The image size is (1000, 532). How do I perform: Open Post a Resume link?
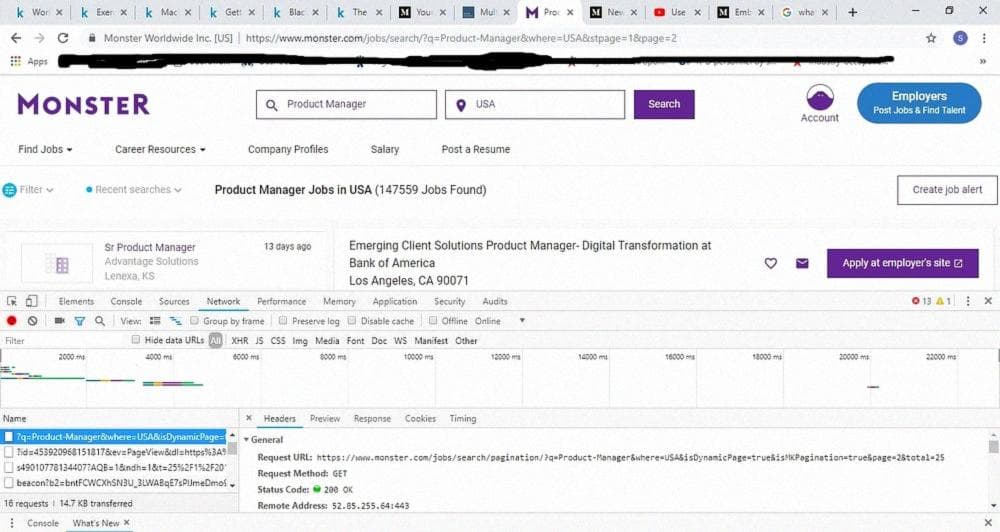click(476, 149)
